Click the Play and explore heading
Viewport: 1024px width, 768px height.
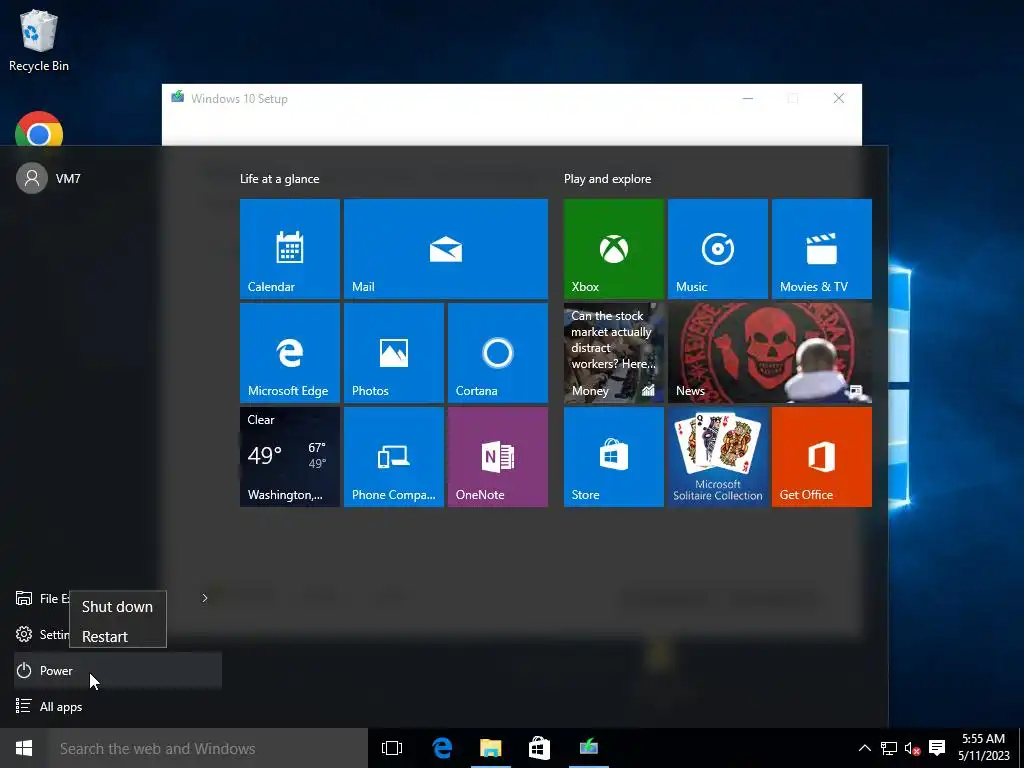607,179
